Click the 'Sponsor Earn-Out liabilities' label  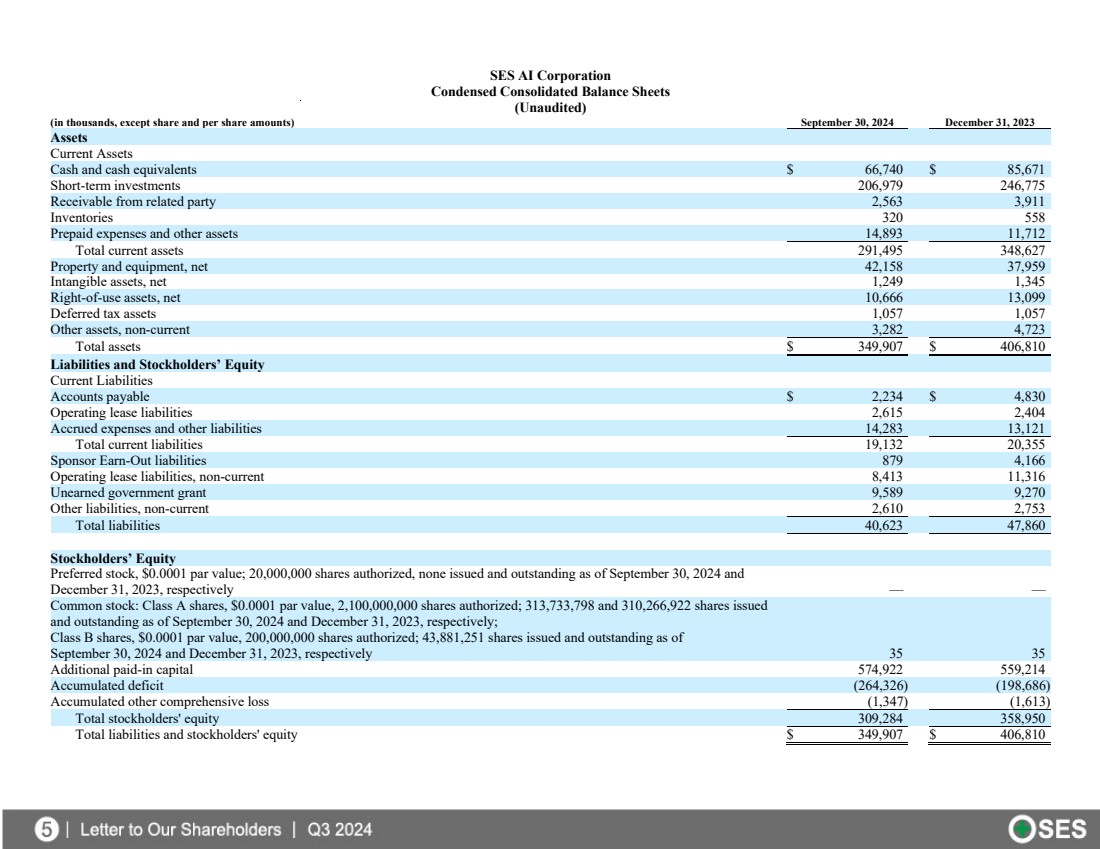coord(128,461)
